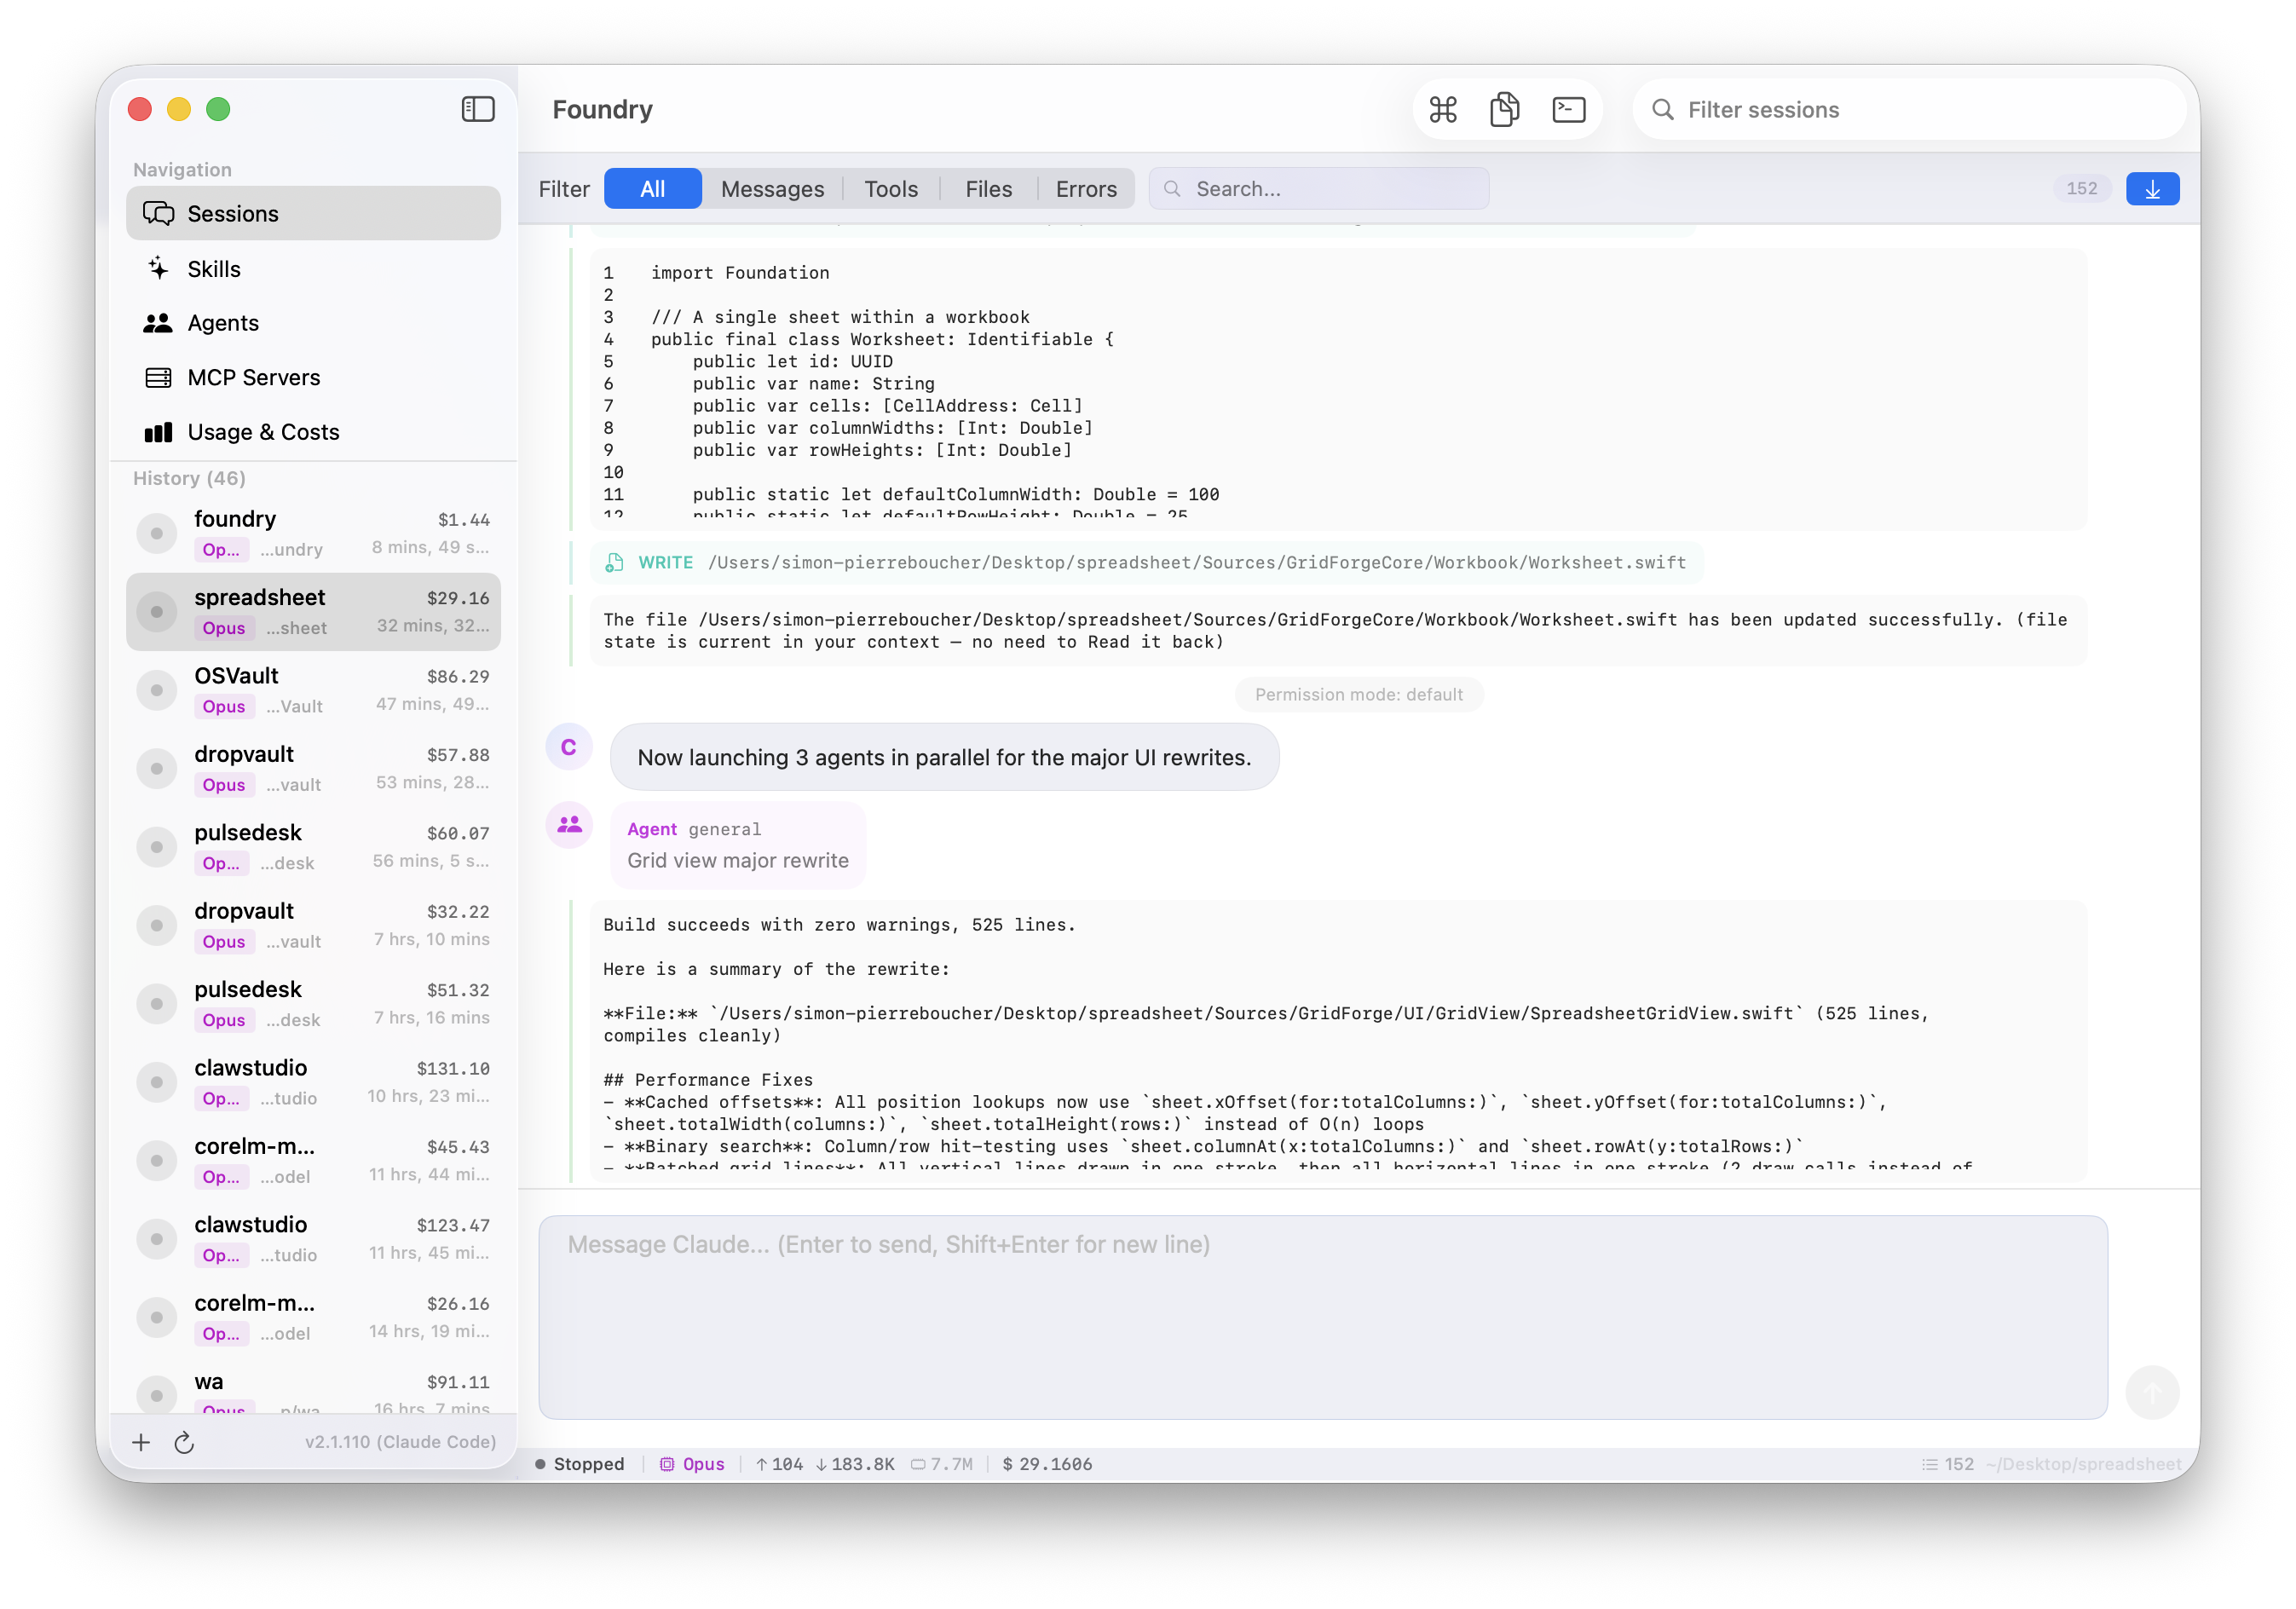Click the blue download button near the 152 counter

[2153, 188]
